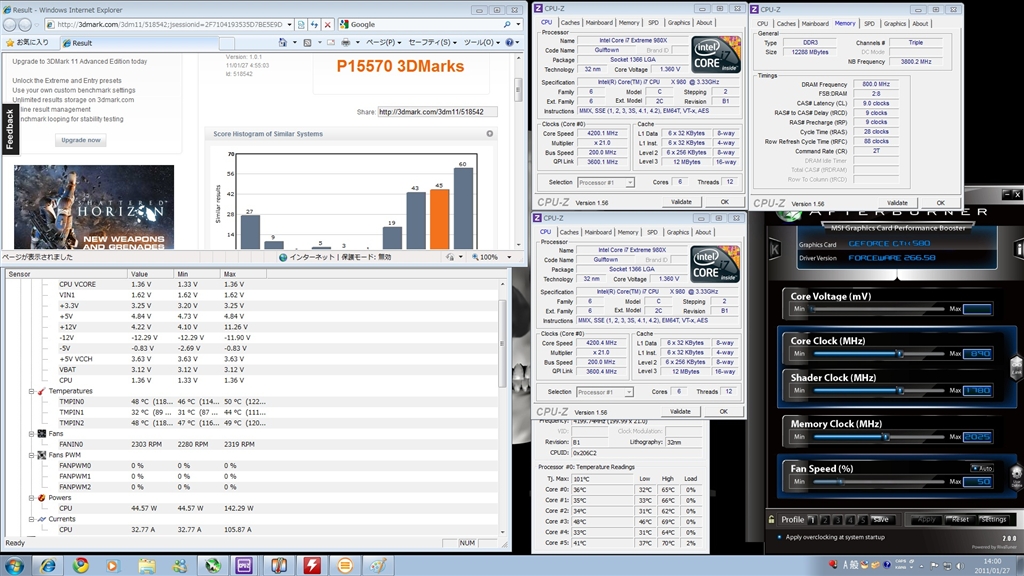Click Validate in the memory CPU-Z window

point(897,202)
